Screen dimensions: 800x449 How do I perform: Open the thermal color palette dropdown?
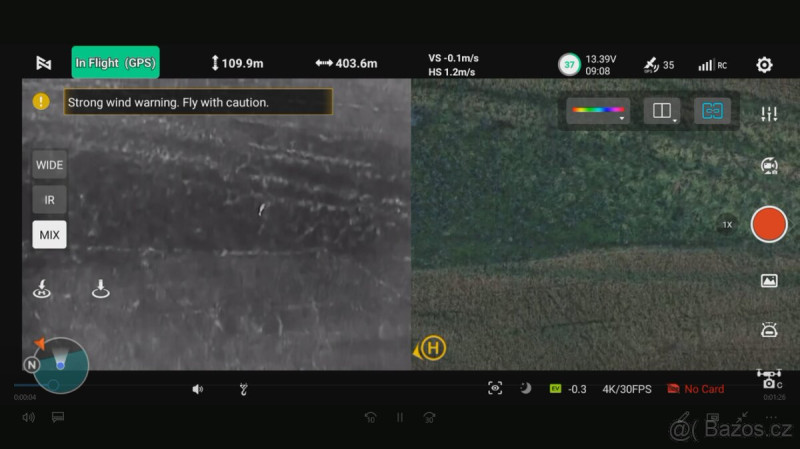pyautogui.click(x=598, y=111)
